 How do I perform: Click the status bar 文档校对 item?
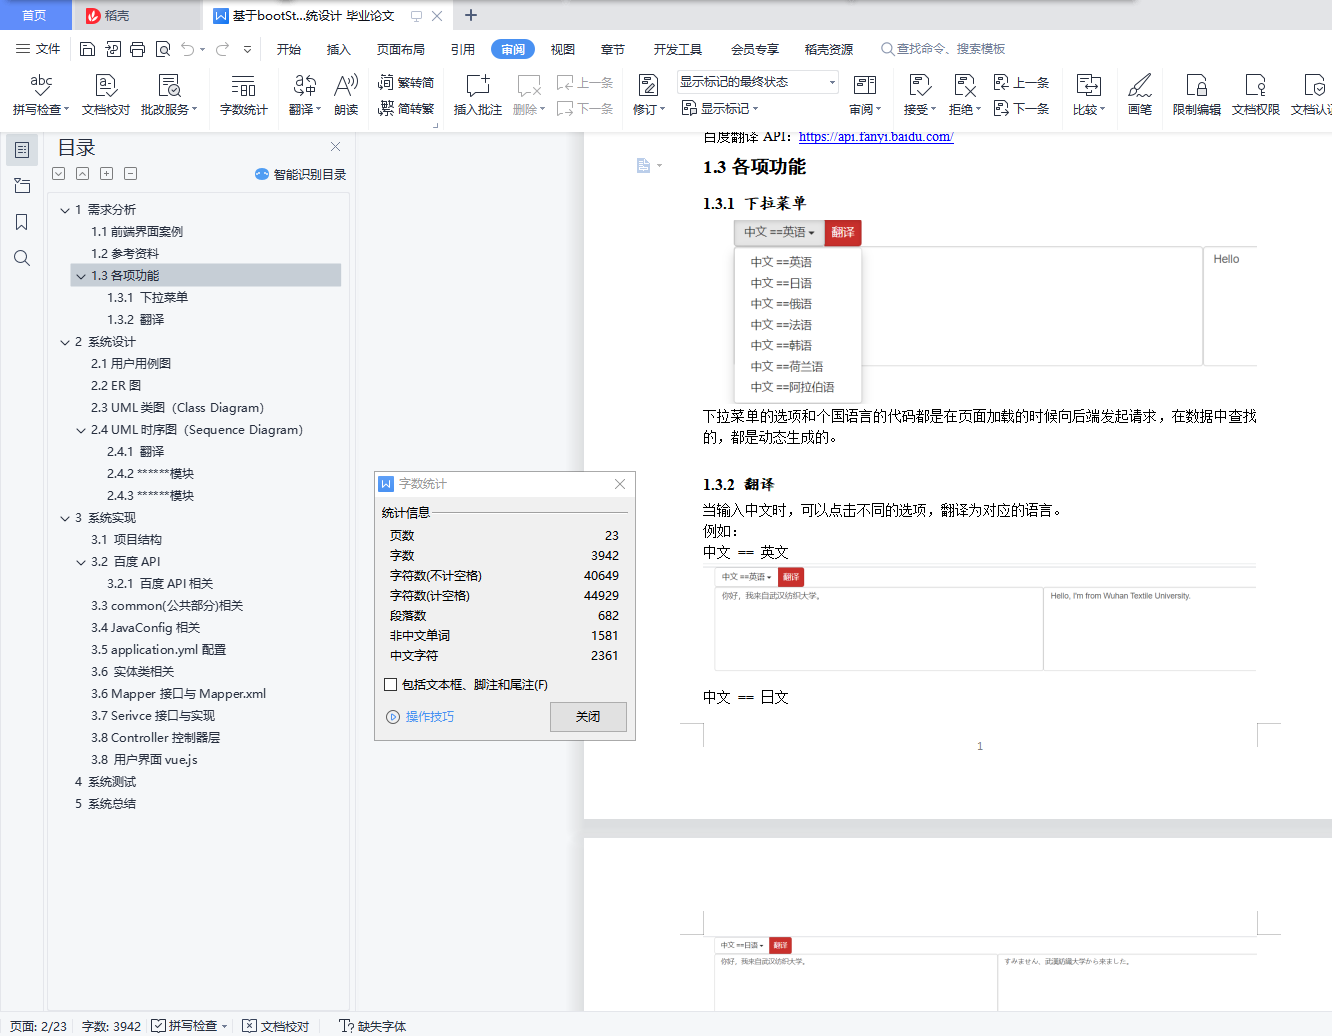click(276, 1026)
